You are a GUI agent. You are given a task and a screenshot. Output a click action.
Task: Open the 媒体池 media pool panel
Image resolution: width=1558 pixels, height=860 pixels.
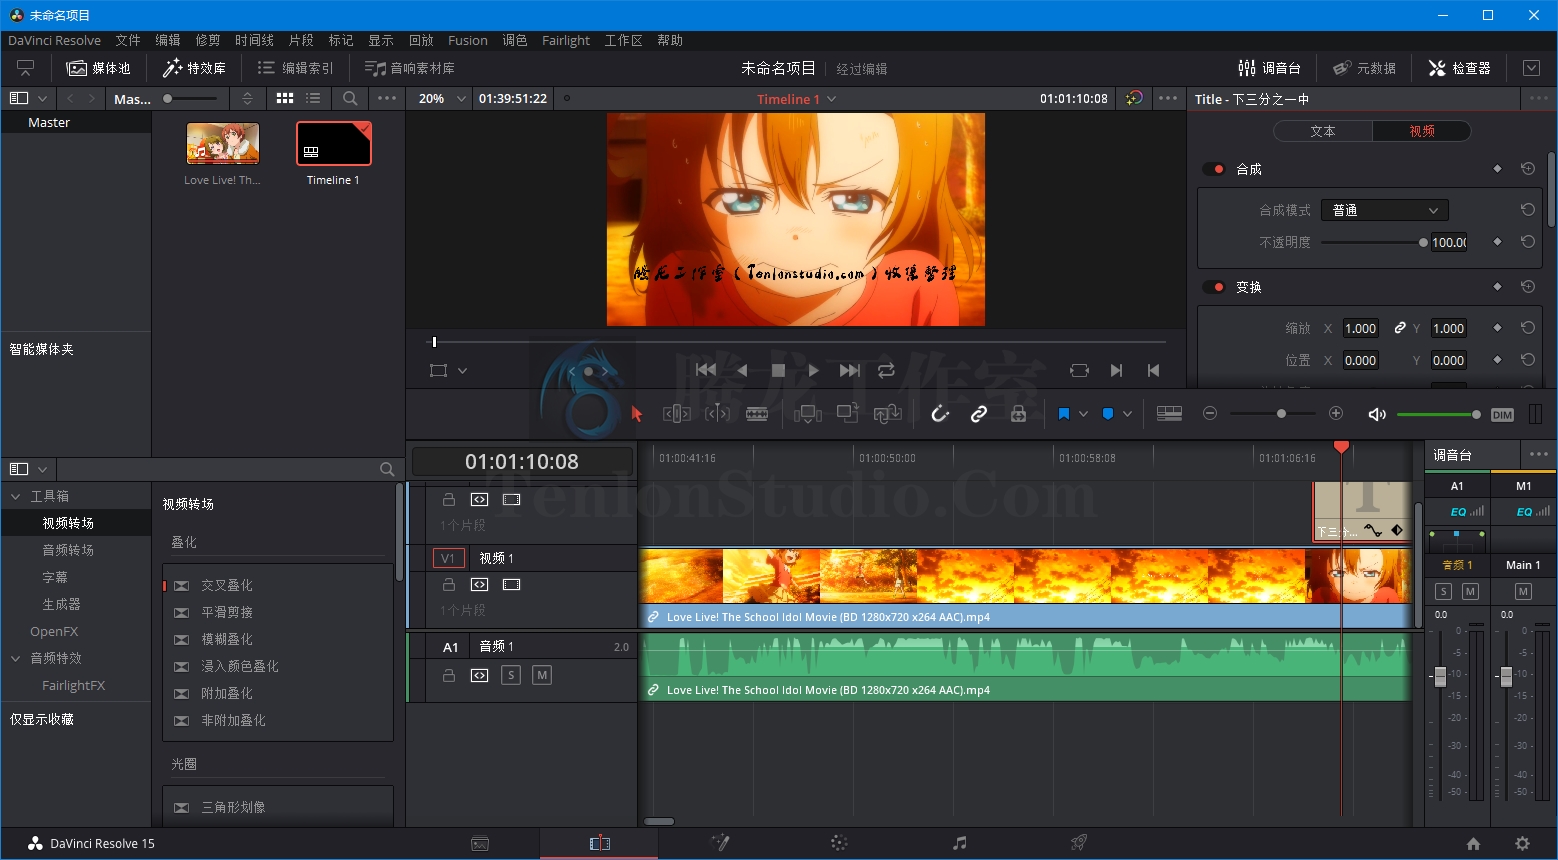[98, 68]
